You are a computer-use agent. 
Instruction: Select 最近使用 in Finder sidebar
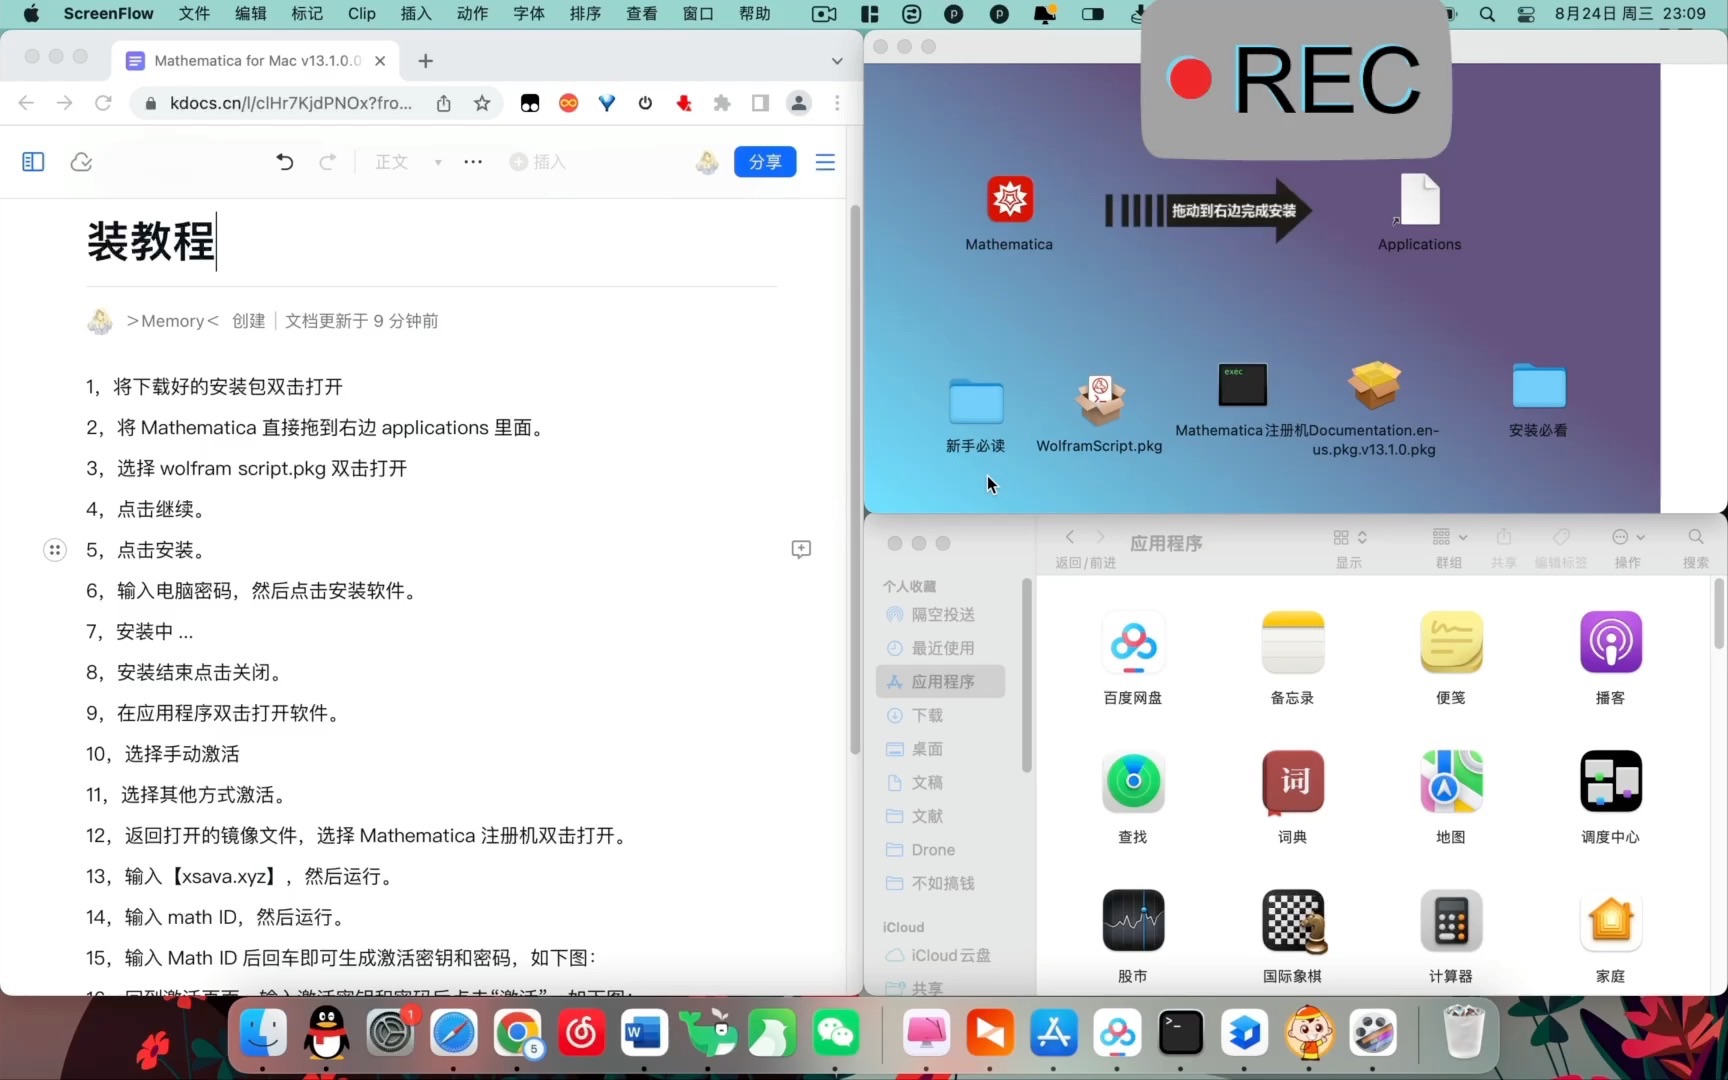click(x=941, y=648)
